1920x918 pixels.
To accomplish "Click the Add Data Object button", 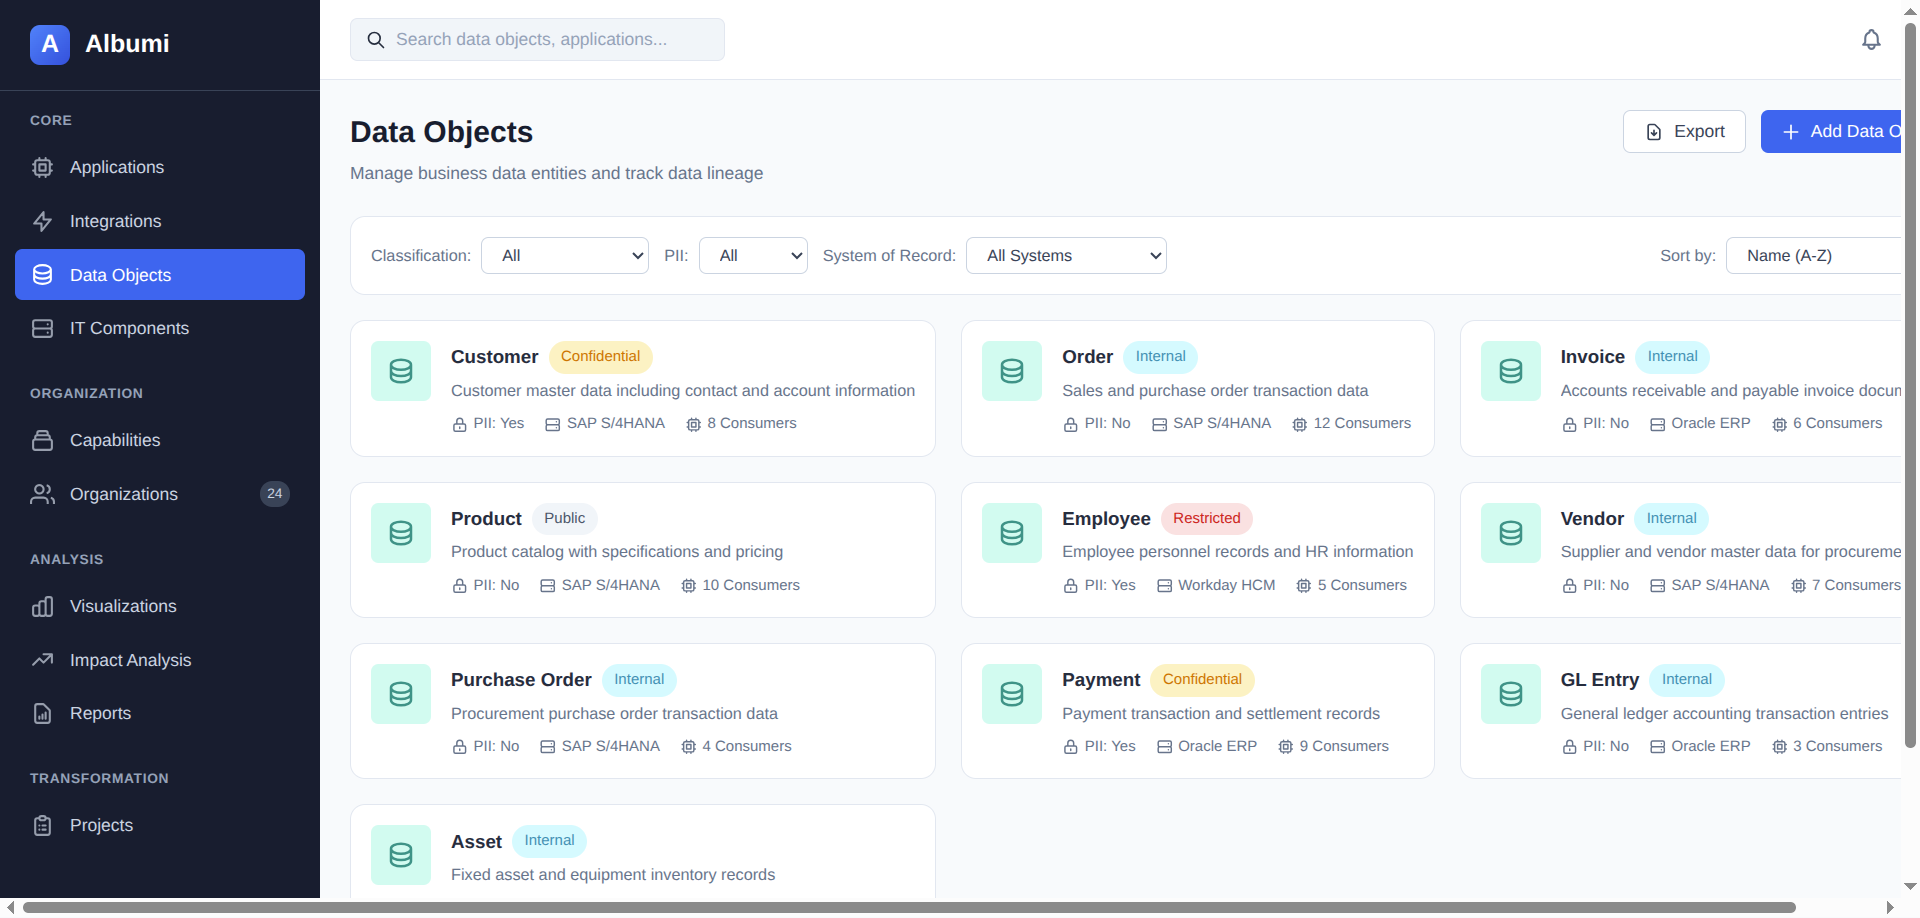I will pyautogui.click(x=1832, y=132).
